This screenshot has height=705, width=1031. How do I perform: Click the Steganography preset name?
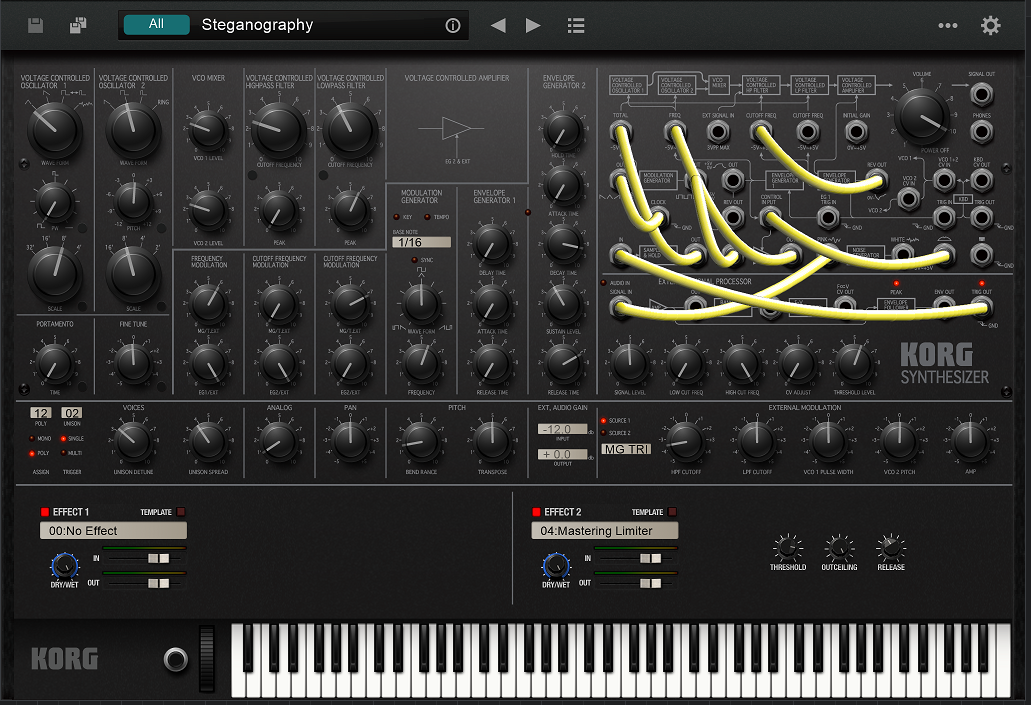(x=257, y=25)
